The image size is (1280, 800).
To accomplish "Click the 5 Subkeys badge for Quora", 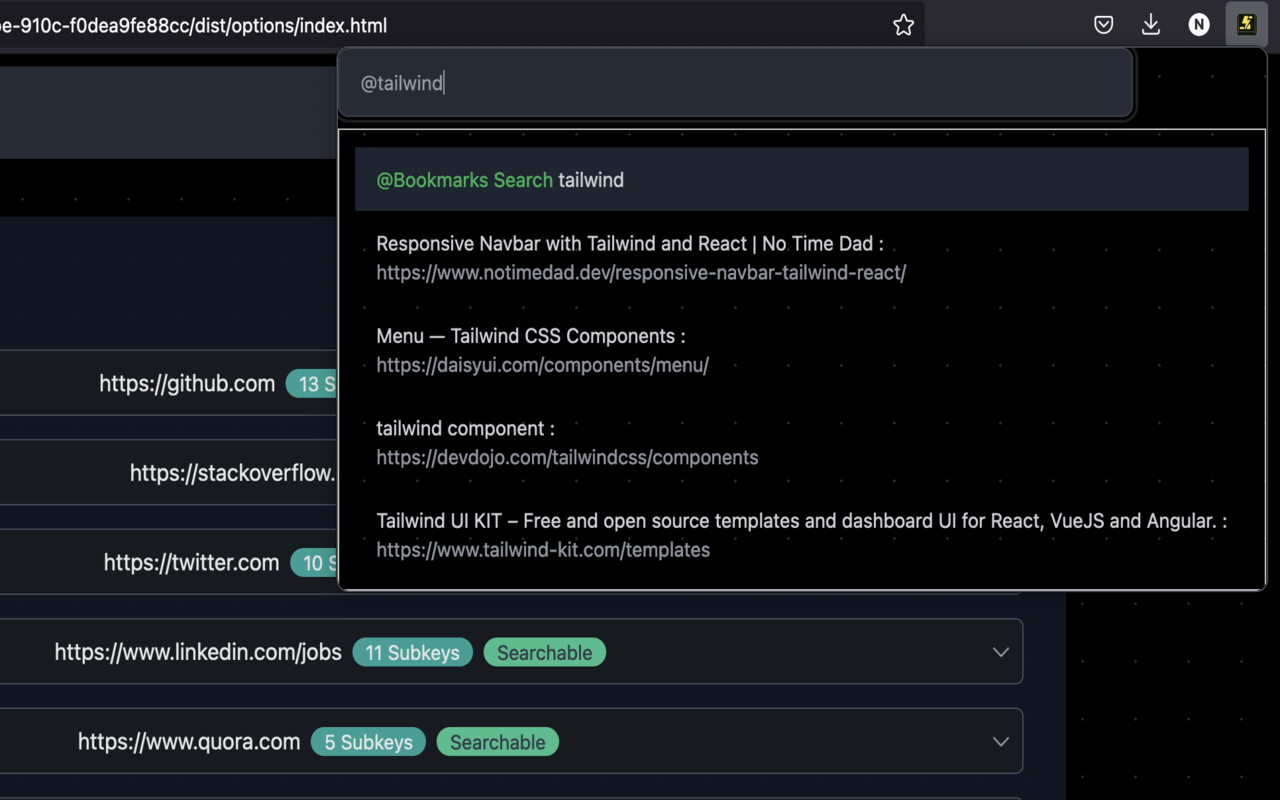I will coord(369,742).
